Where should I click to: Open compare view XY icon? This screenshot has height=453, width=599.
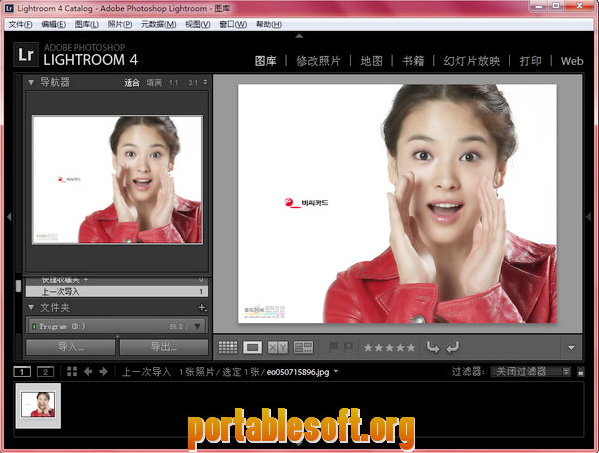click(278, 347)
